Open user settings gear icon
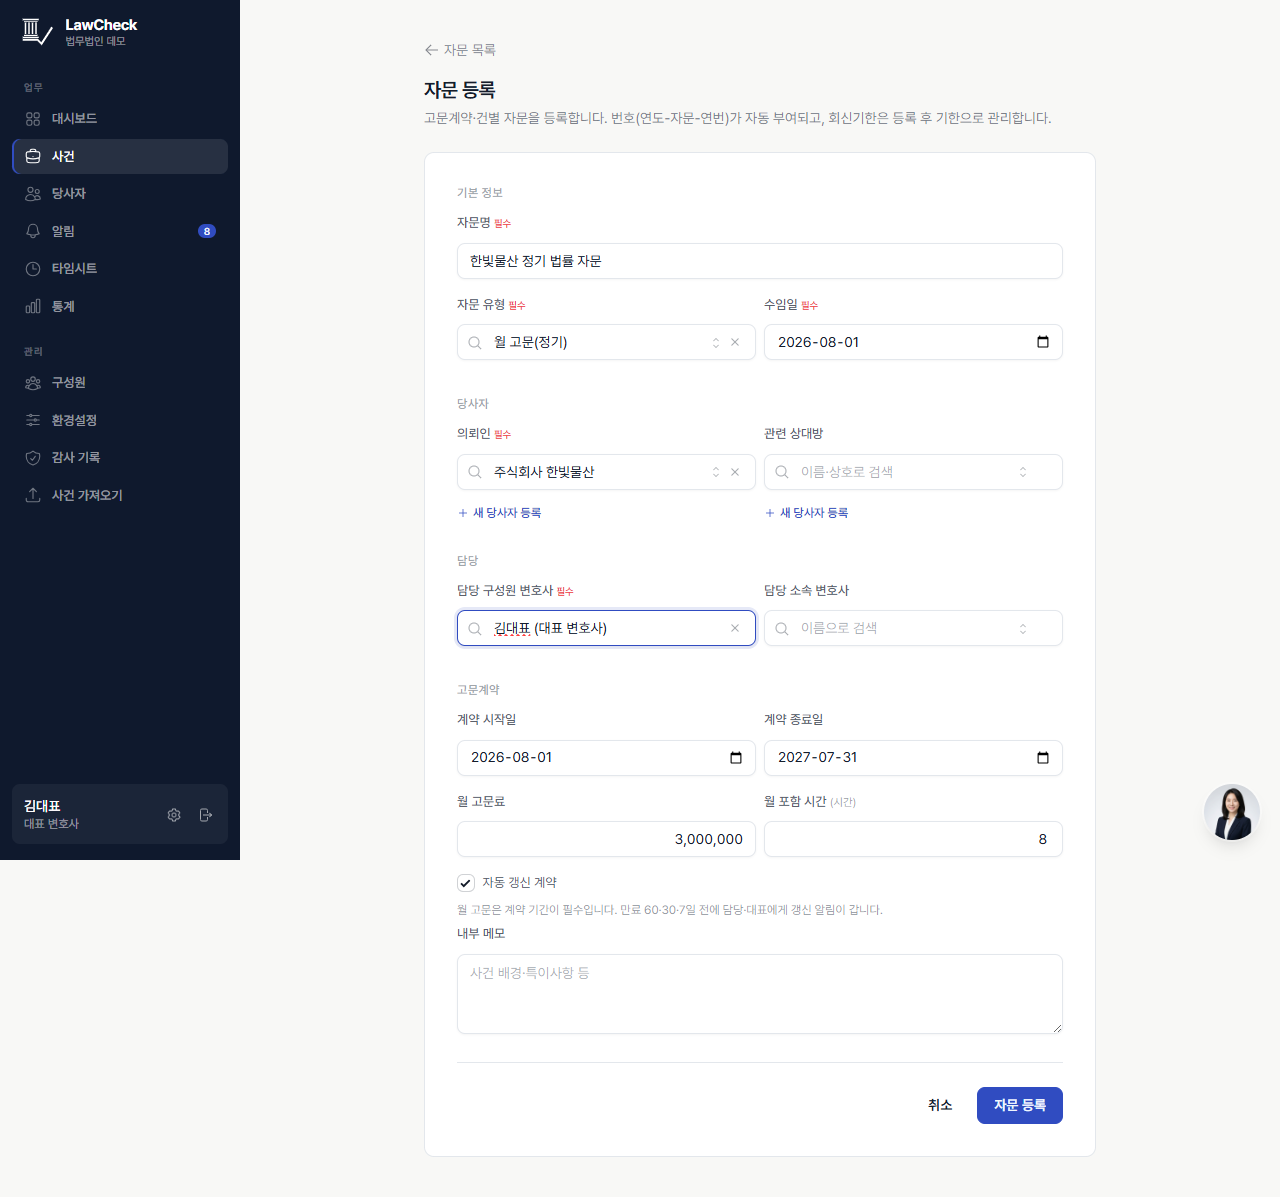 point(174,815)
